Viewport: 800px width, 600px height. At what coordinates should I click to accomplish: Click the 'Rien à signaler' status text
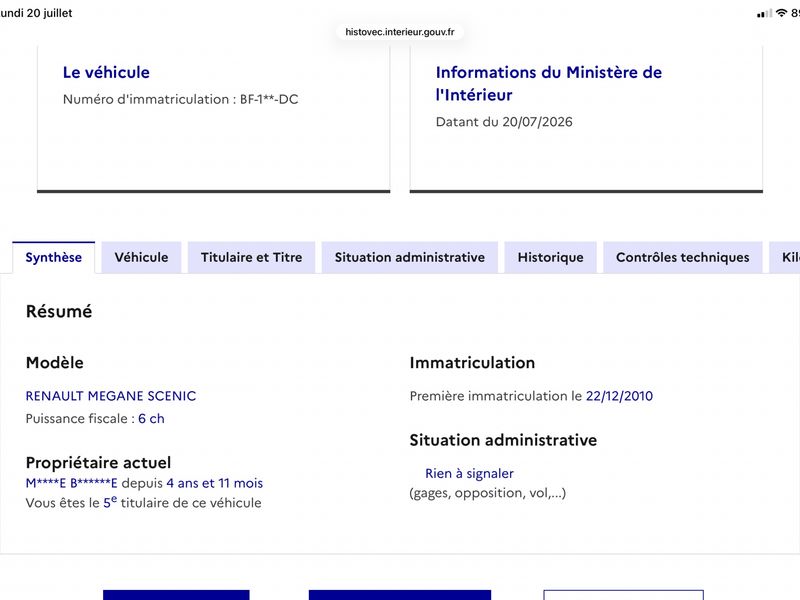(x=469, y=473)
